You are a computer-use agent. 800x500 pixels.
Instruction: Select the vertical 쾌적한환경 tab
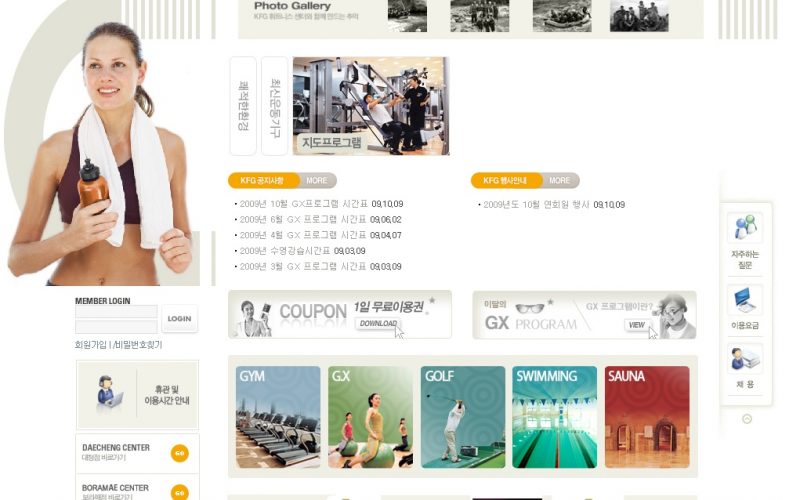pyautogui.click(x=243, y=106)
